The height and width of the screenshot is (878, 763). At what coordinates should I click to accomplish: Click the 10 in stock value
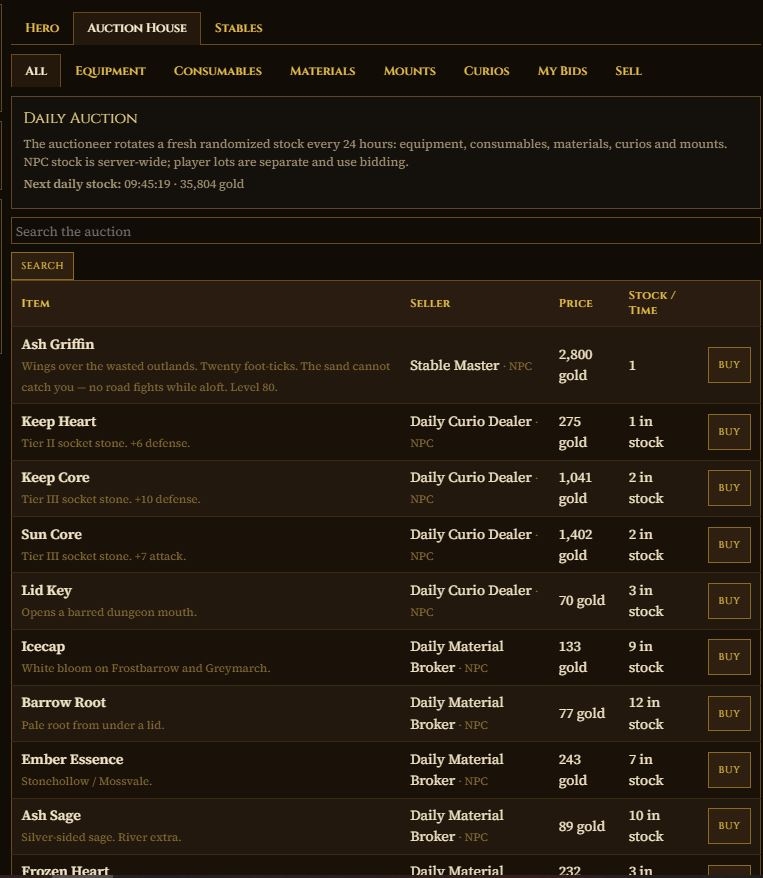646,826
